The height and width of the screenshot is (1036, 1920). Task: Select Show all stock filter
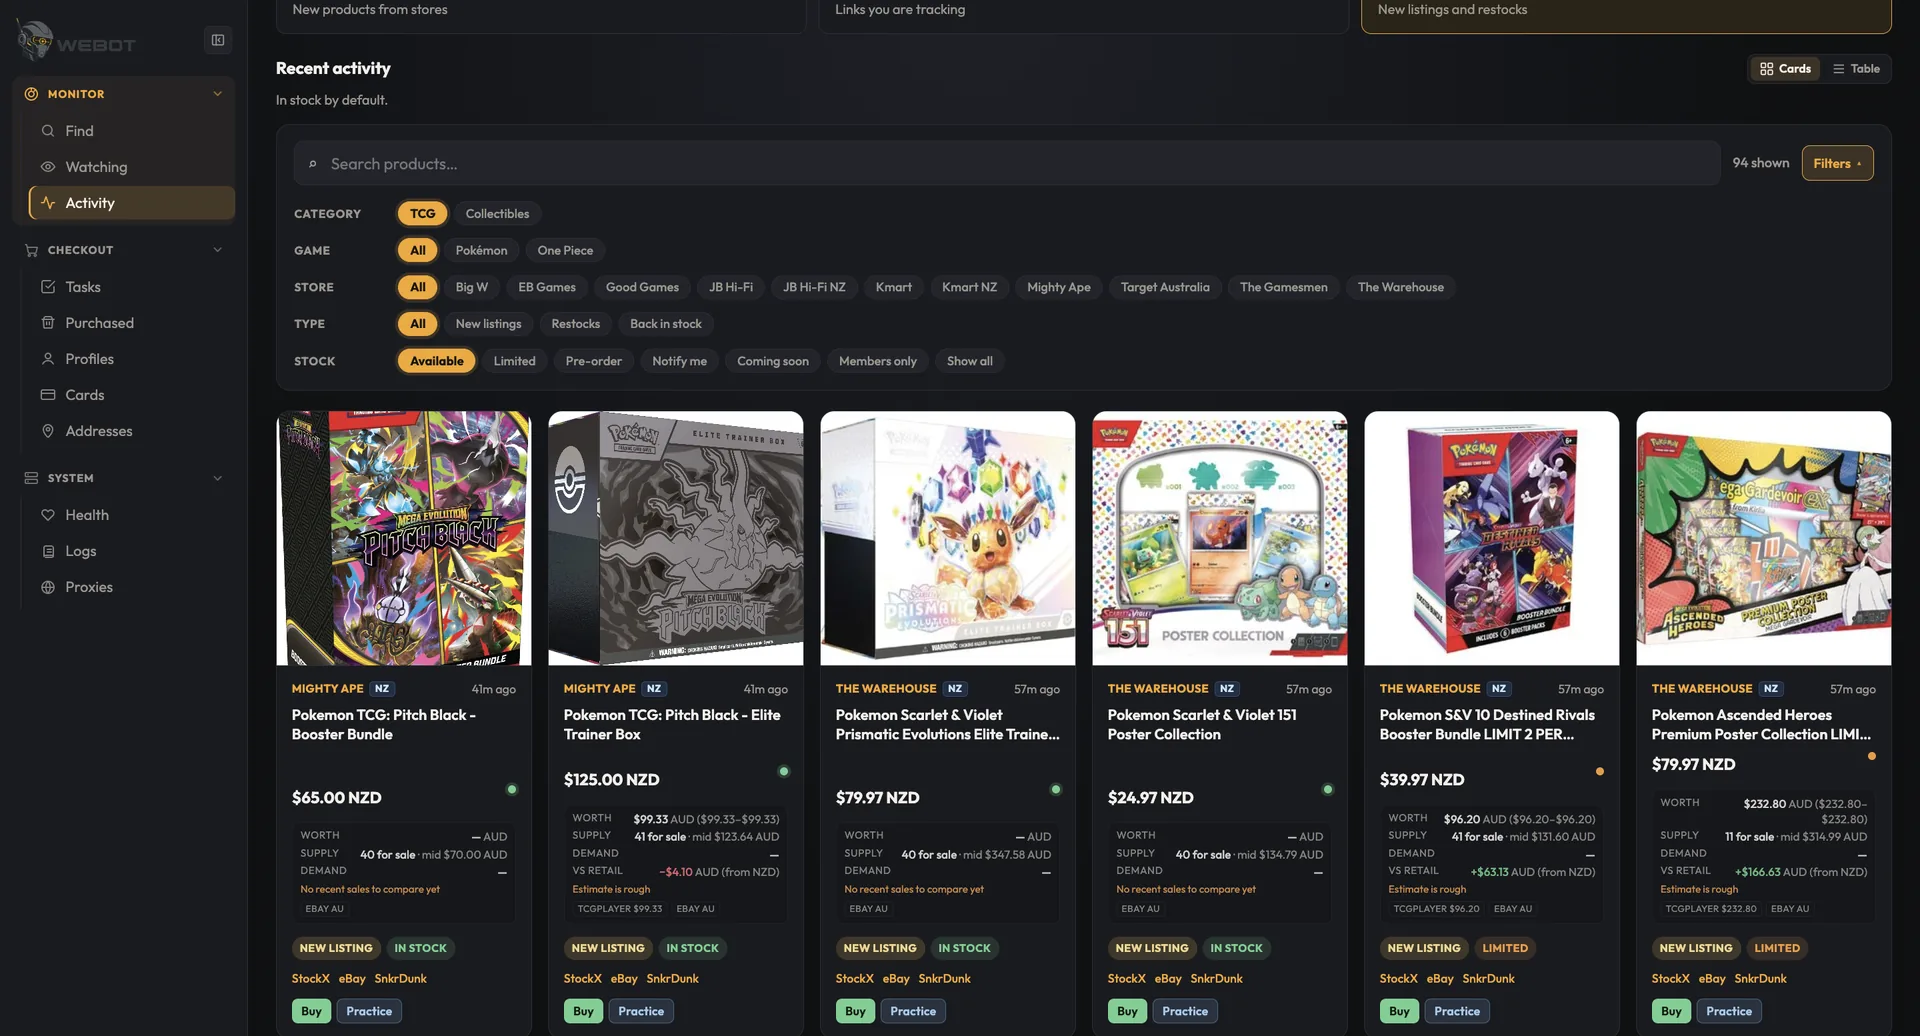click(969, 361)
